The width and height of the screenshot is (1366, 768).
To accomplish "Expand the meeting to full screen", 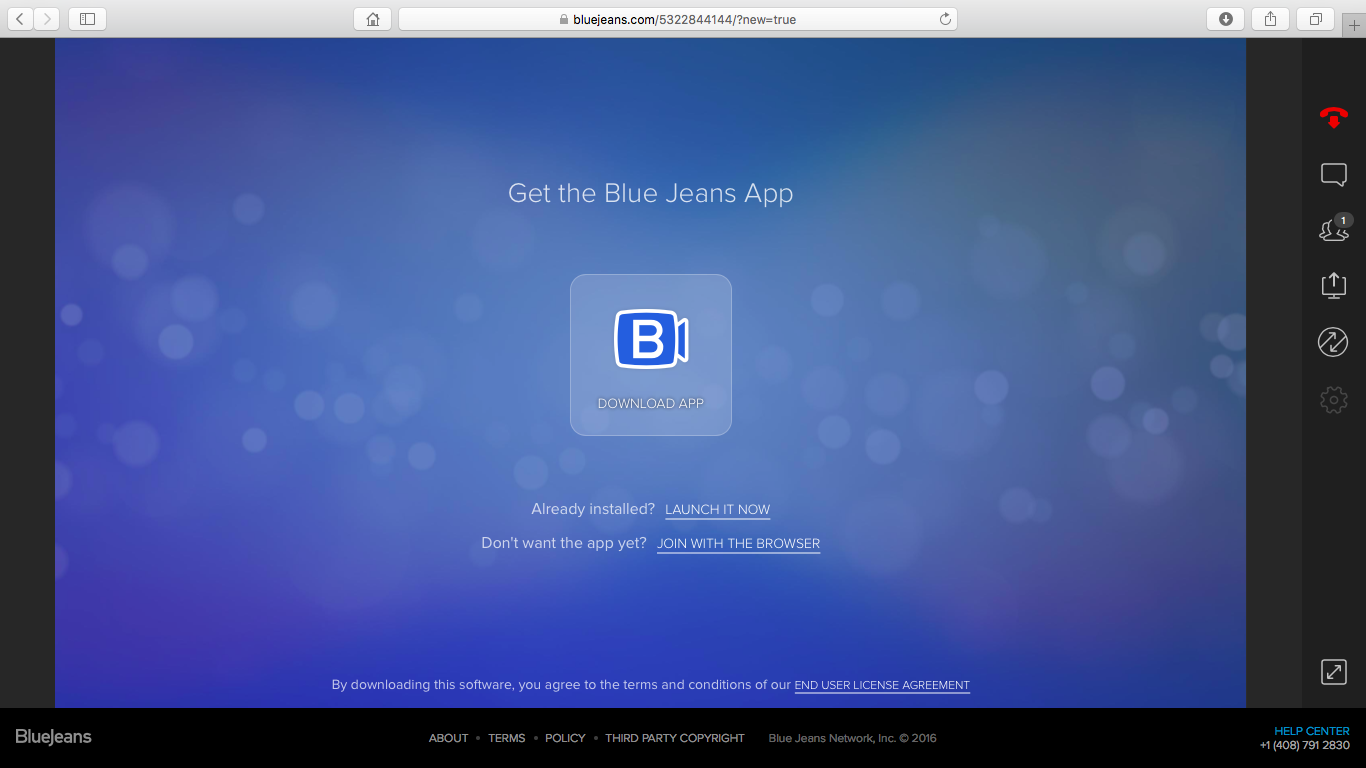I will pyautogui.click(x=1333, y=672).
